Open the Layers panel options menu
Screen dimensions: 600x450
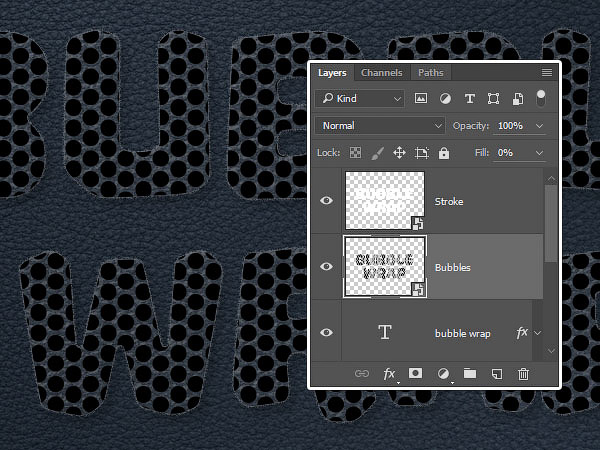coord(546,72)
